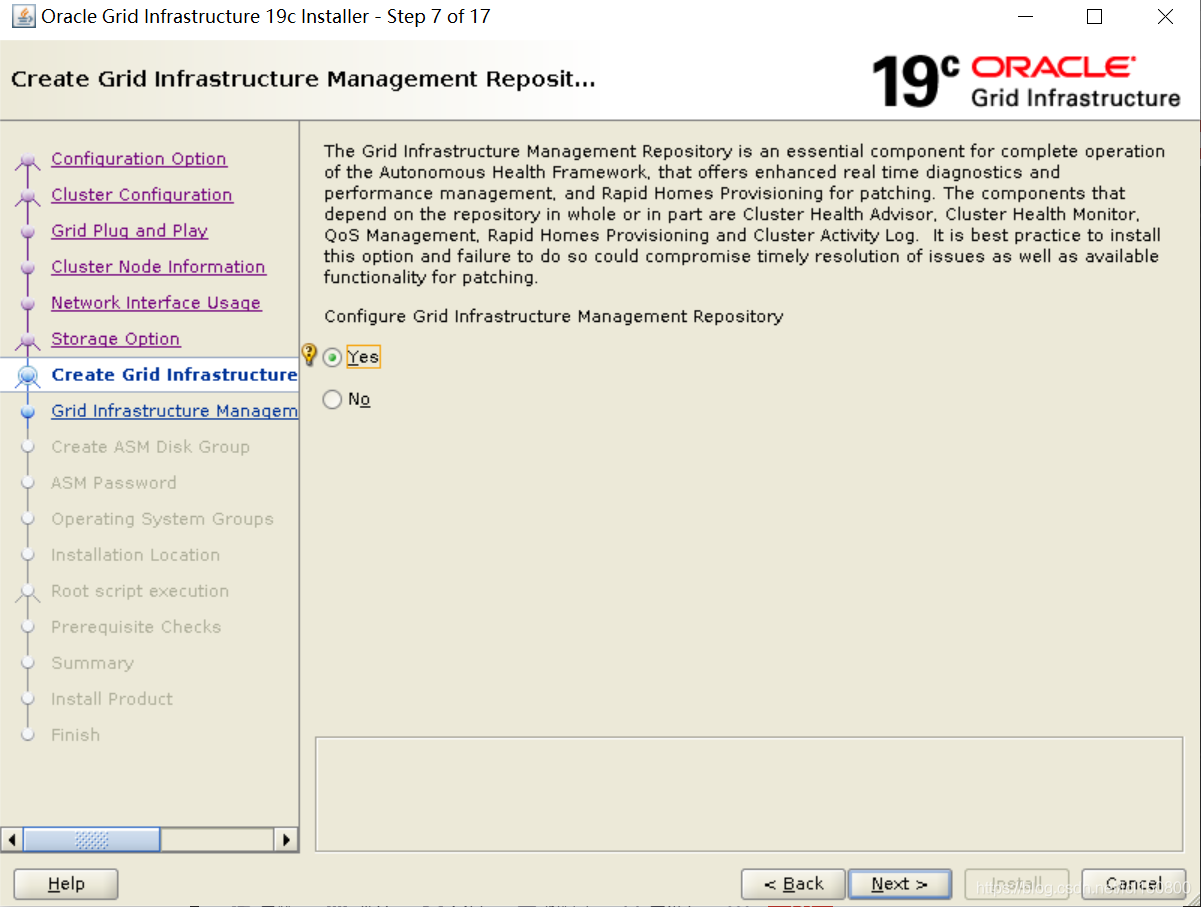The width and height of the screenshot is (1201, 907).
Task: Open the Grid Plug and Play step
Action: (x=130, y=231)
